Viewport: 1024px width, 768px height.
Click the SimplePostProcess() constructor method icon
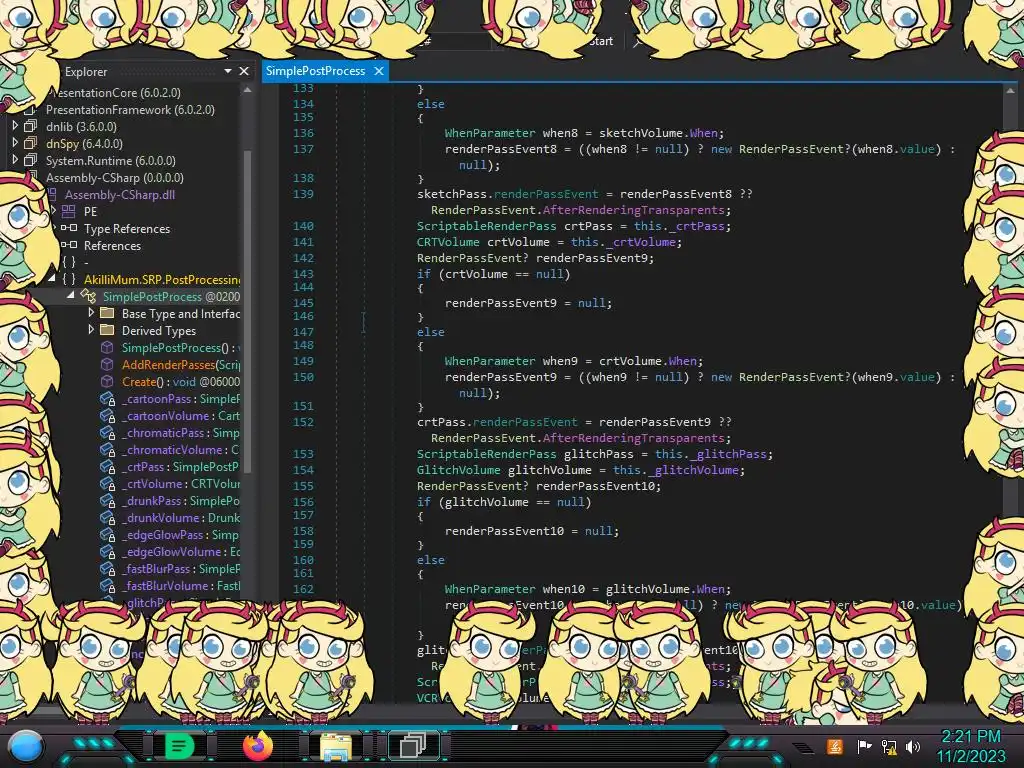[107, 347]
